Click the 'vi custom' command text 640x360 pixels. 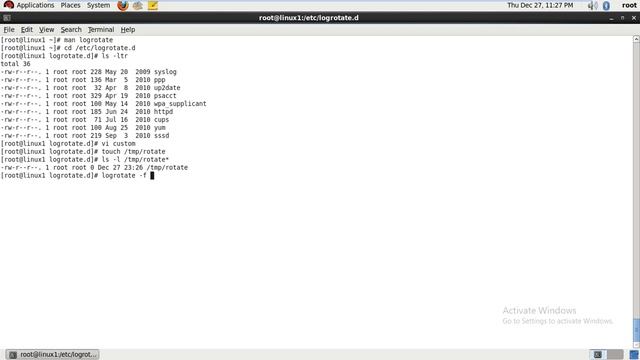[x=118, y=144]
